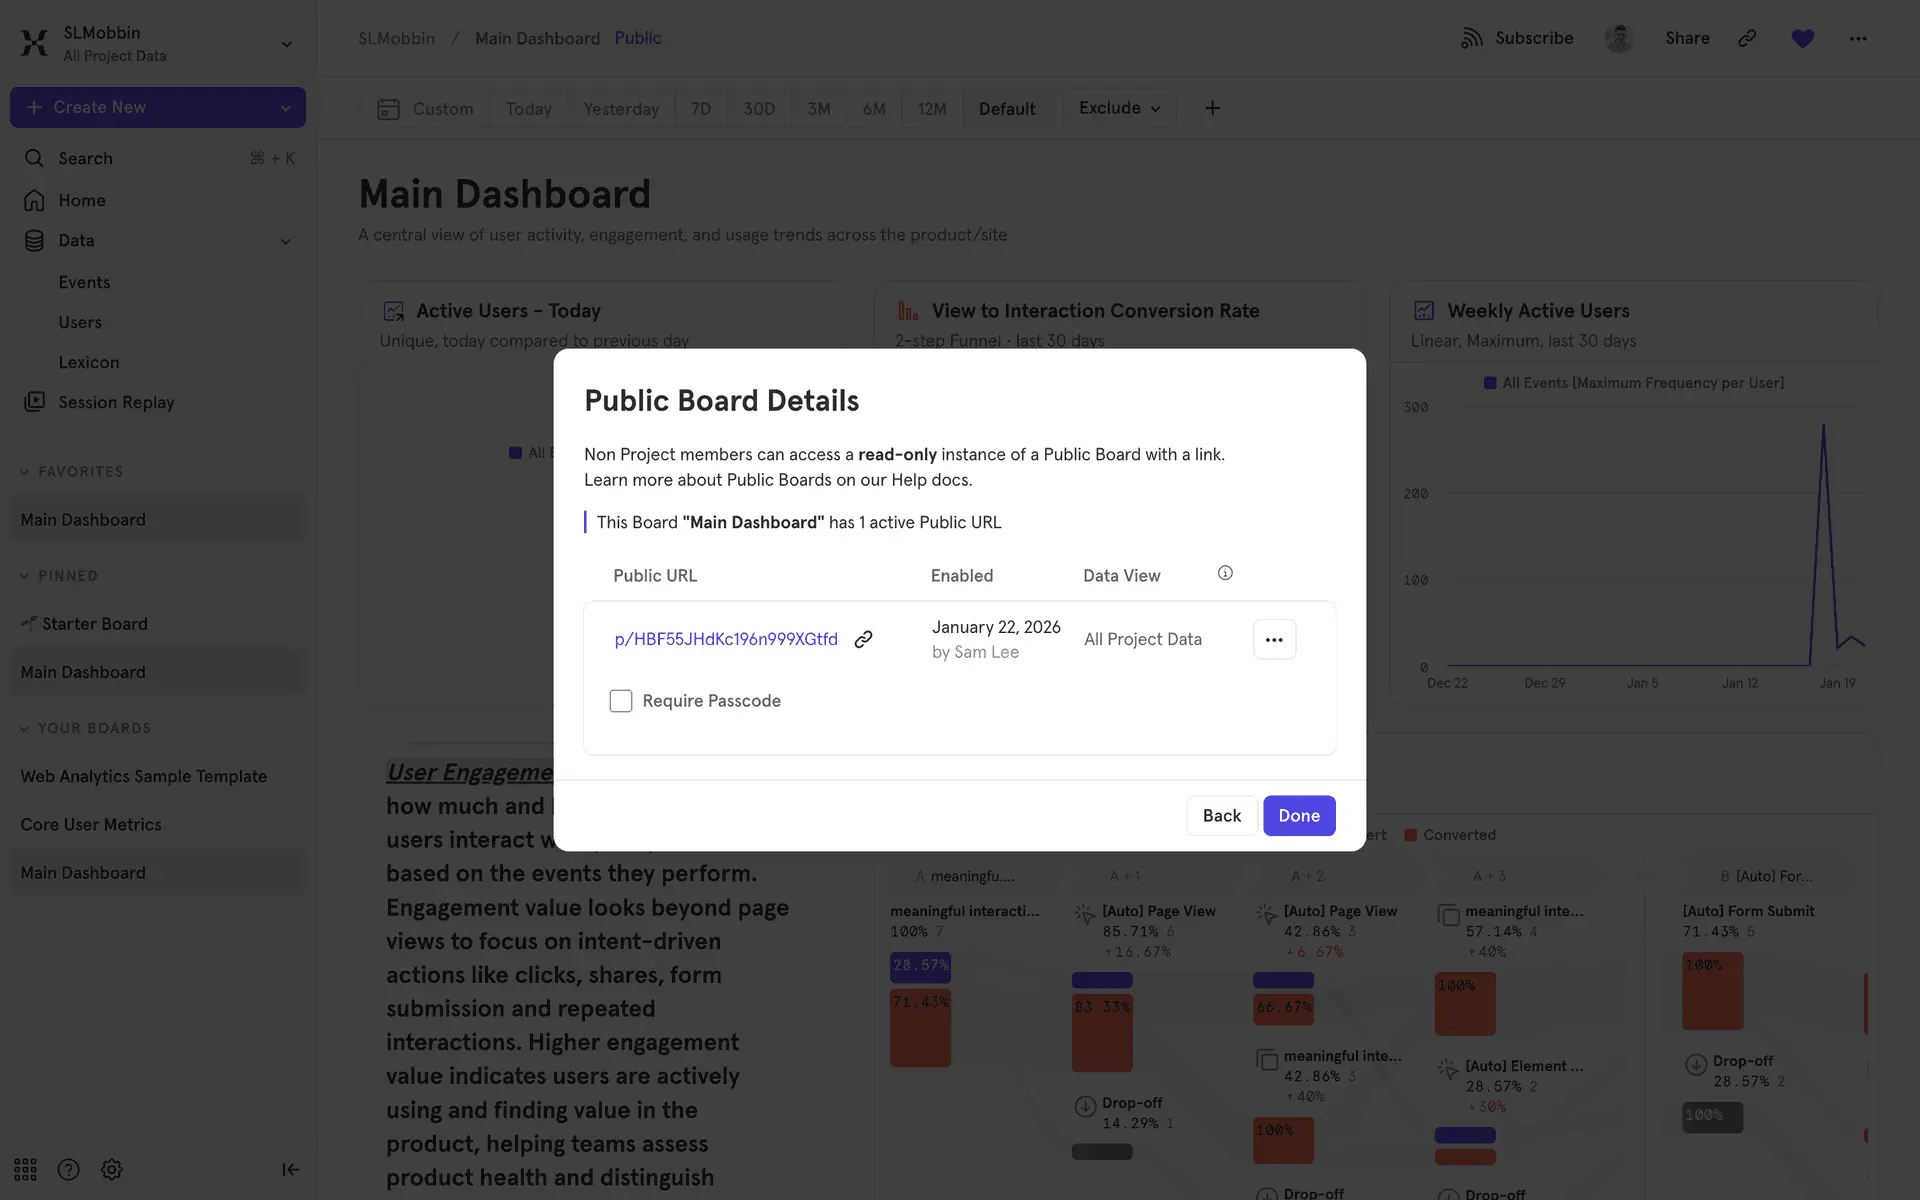The height and width of the screenshot is (1200, 1920).
Task: Open the p/HBF55JHdKc196n999XGtfd public URL link
Action: click(726, 639)
